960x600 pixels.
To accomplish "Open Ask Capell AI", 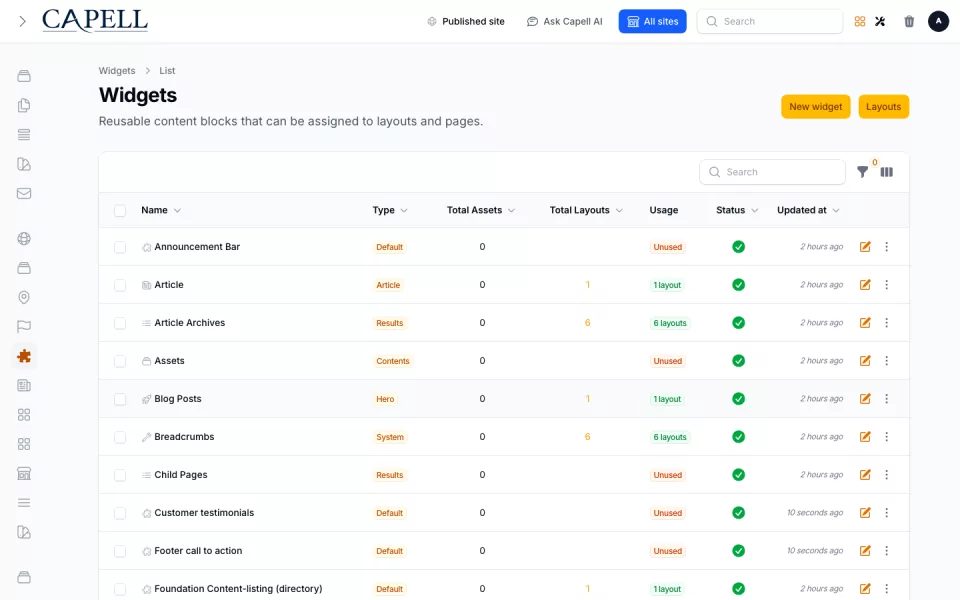I will tap(564, 21).
